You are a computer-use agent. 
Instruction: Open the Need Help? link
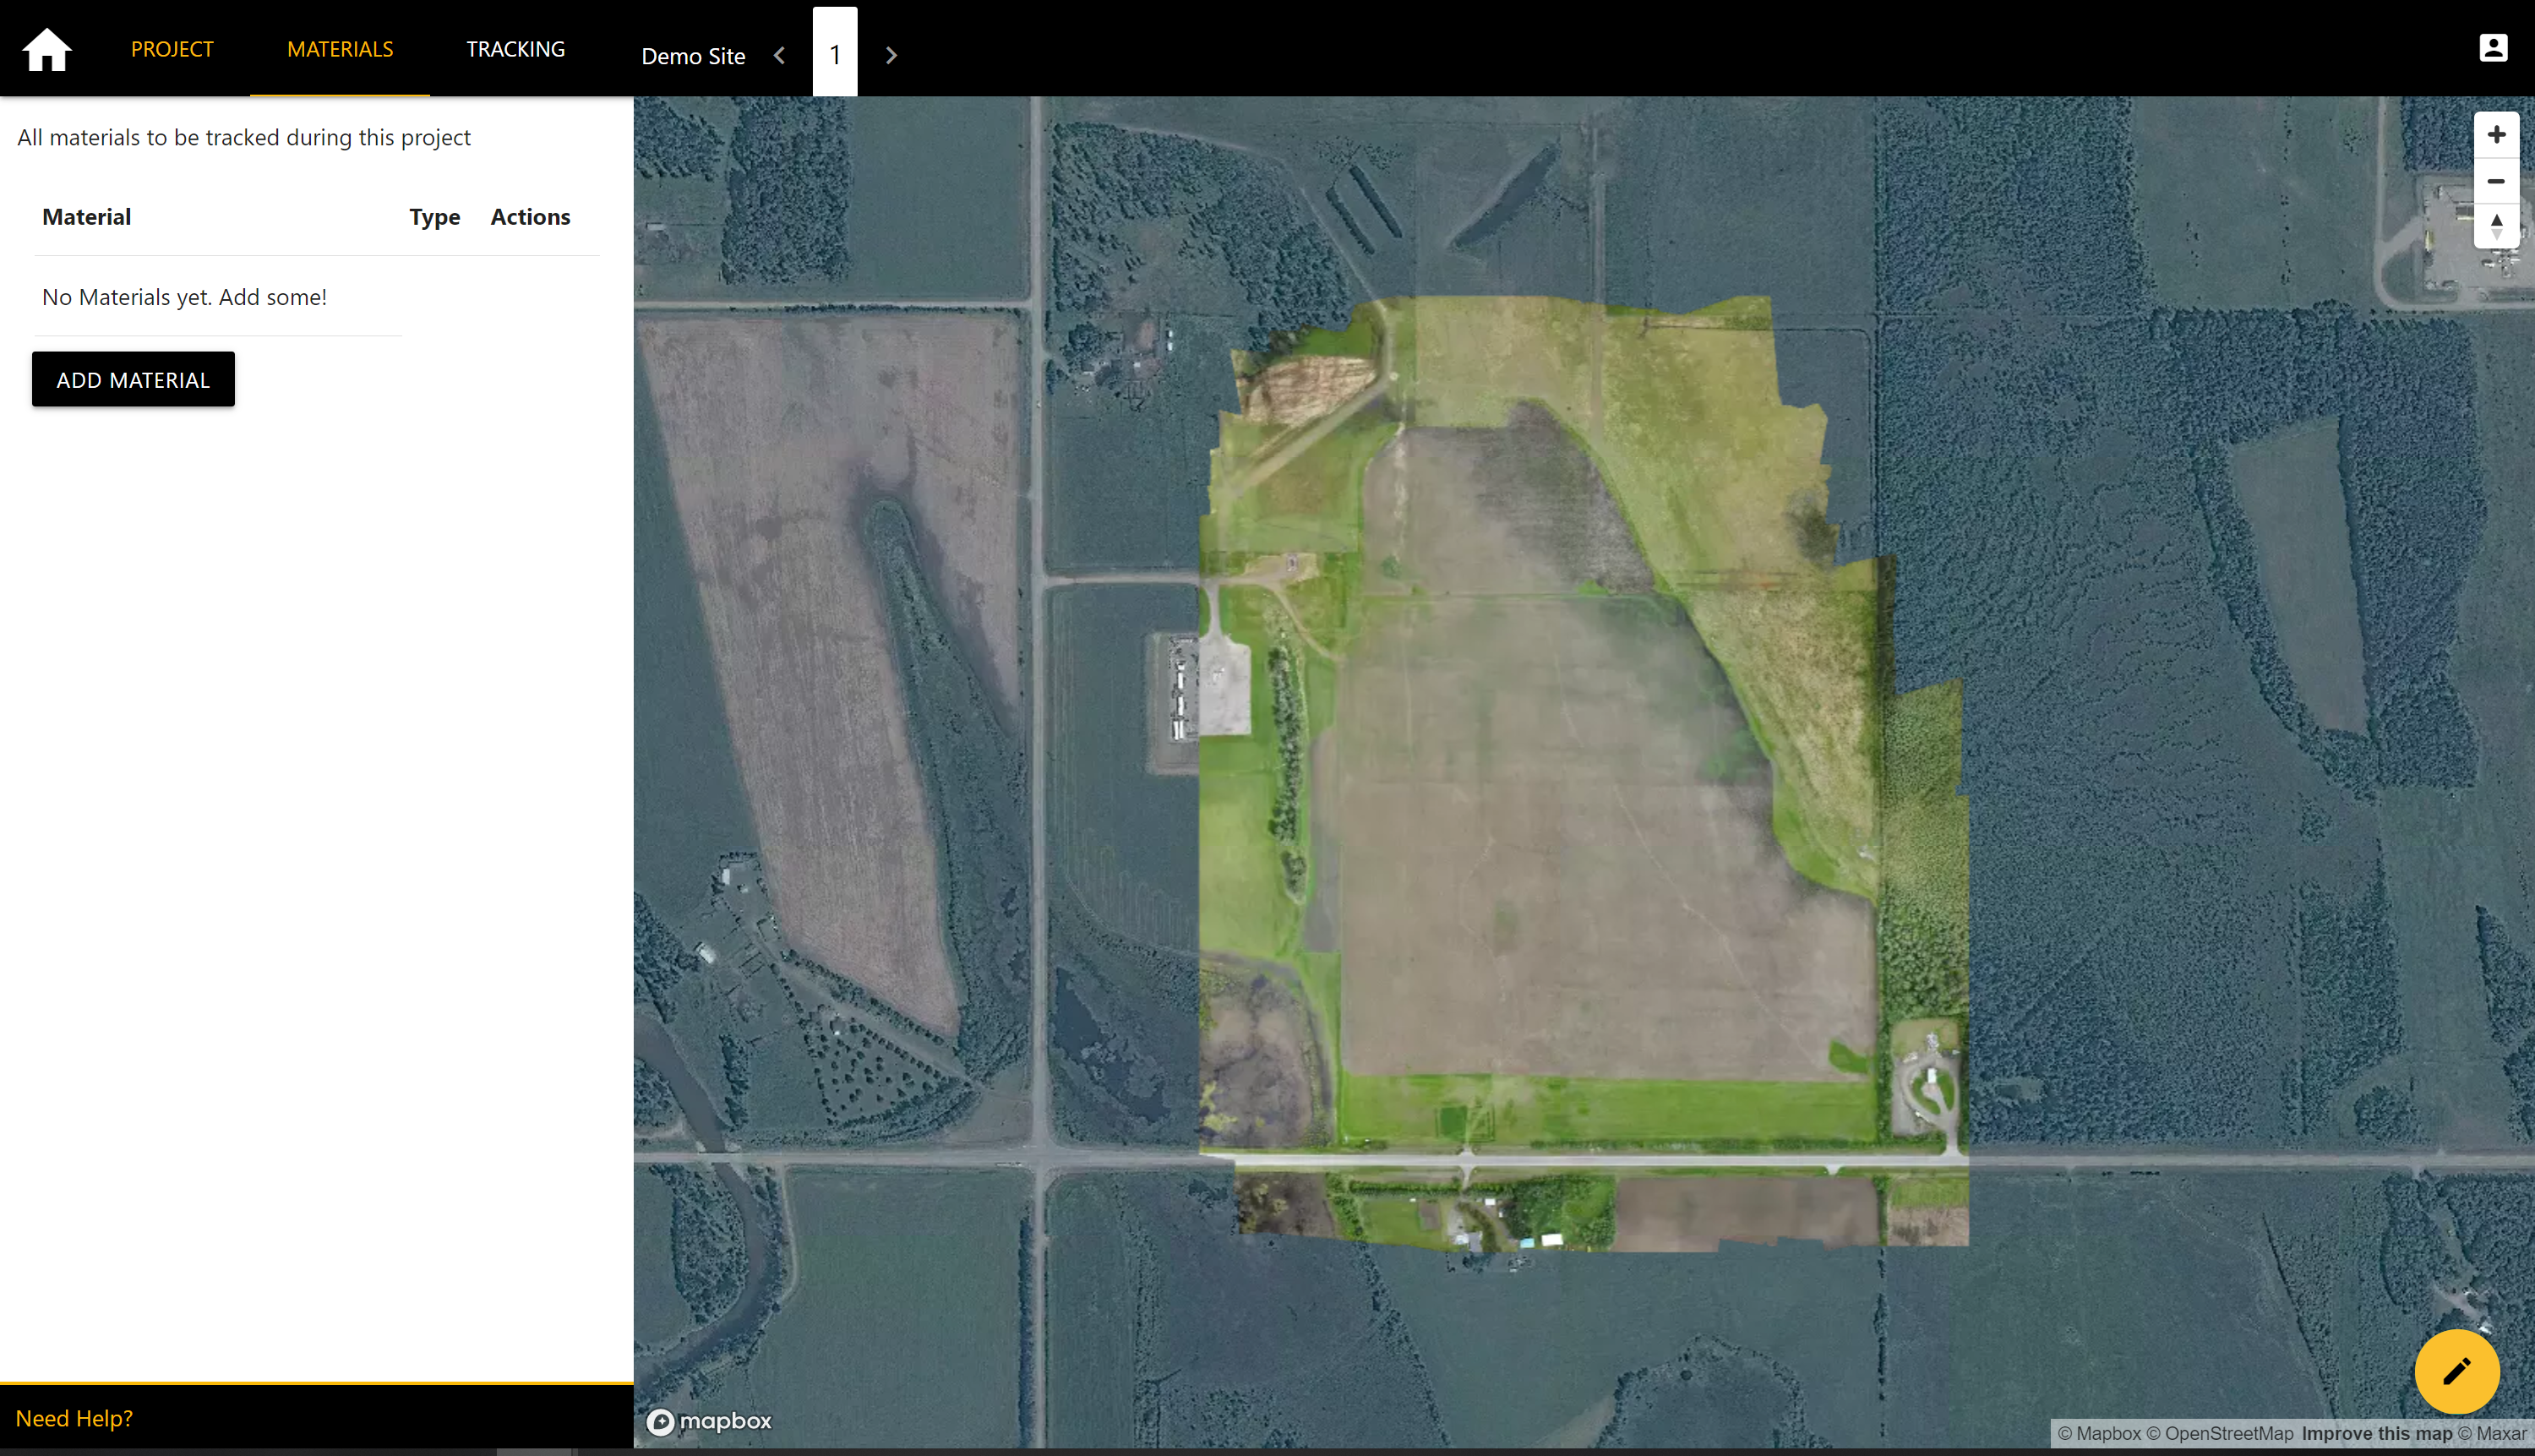[74, 1418]
